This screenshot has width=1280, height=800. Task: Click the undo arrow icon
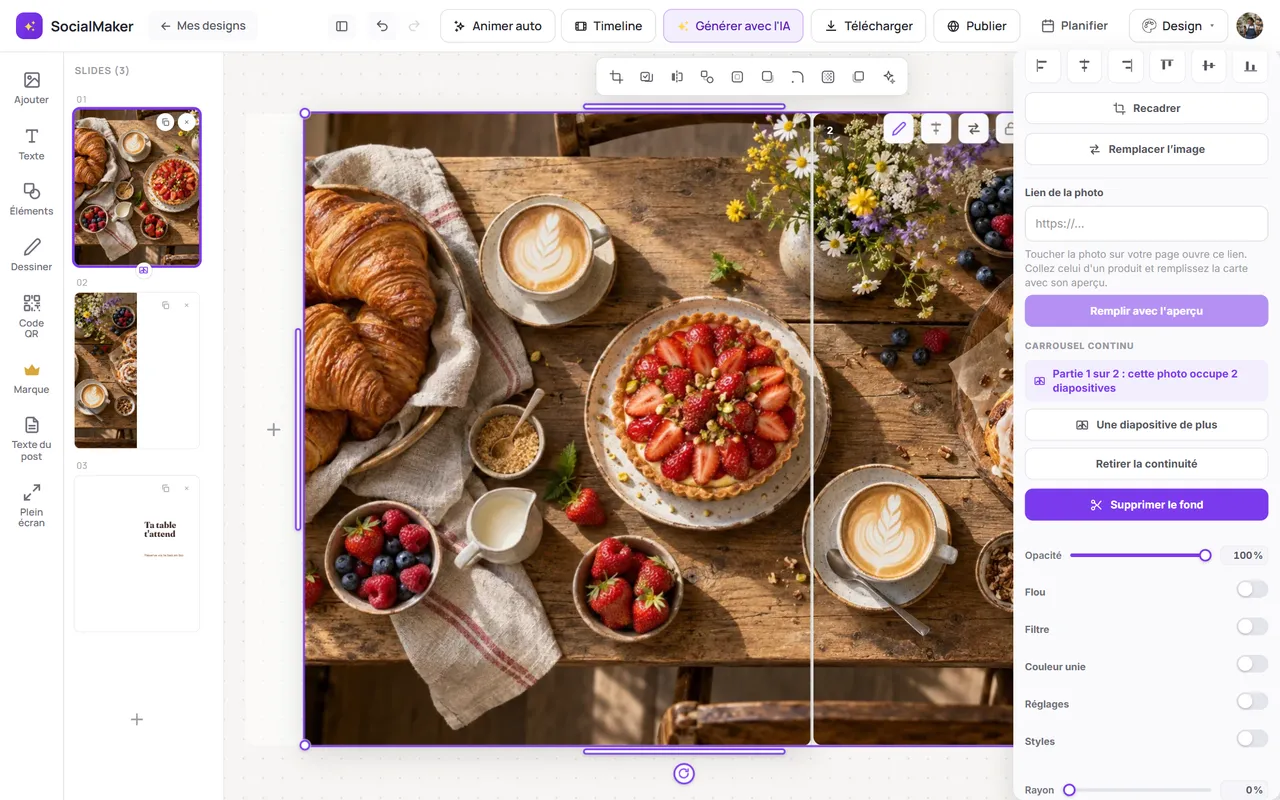(x=382, y=26)
